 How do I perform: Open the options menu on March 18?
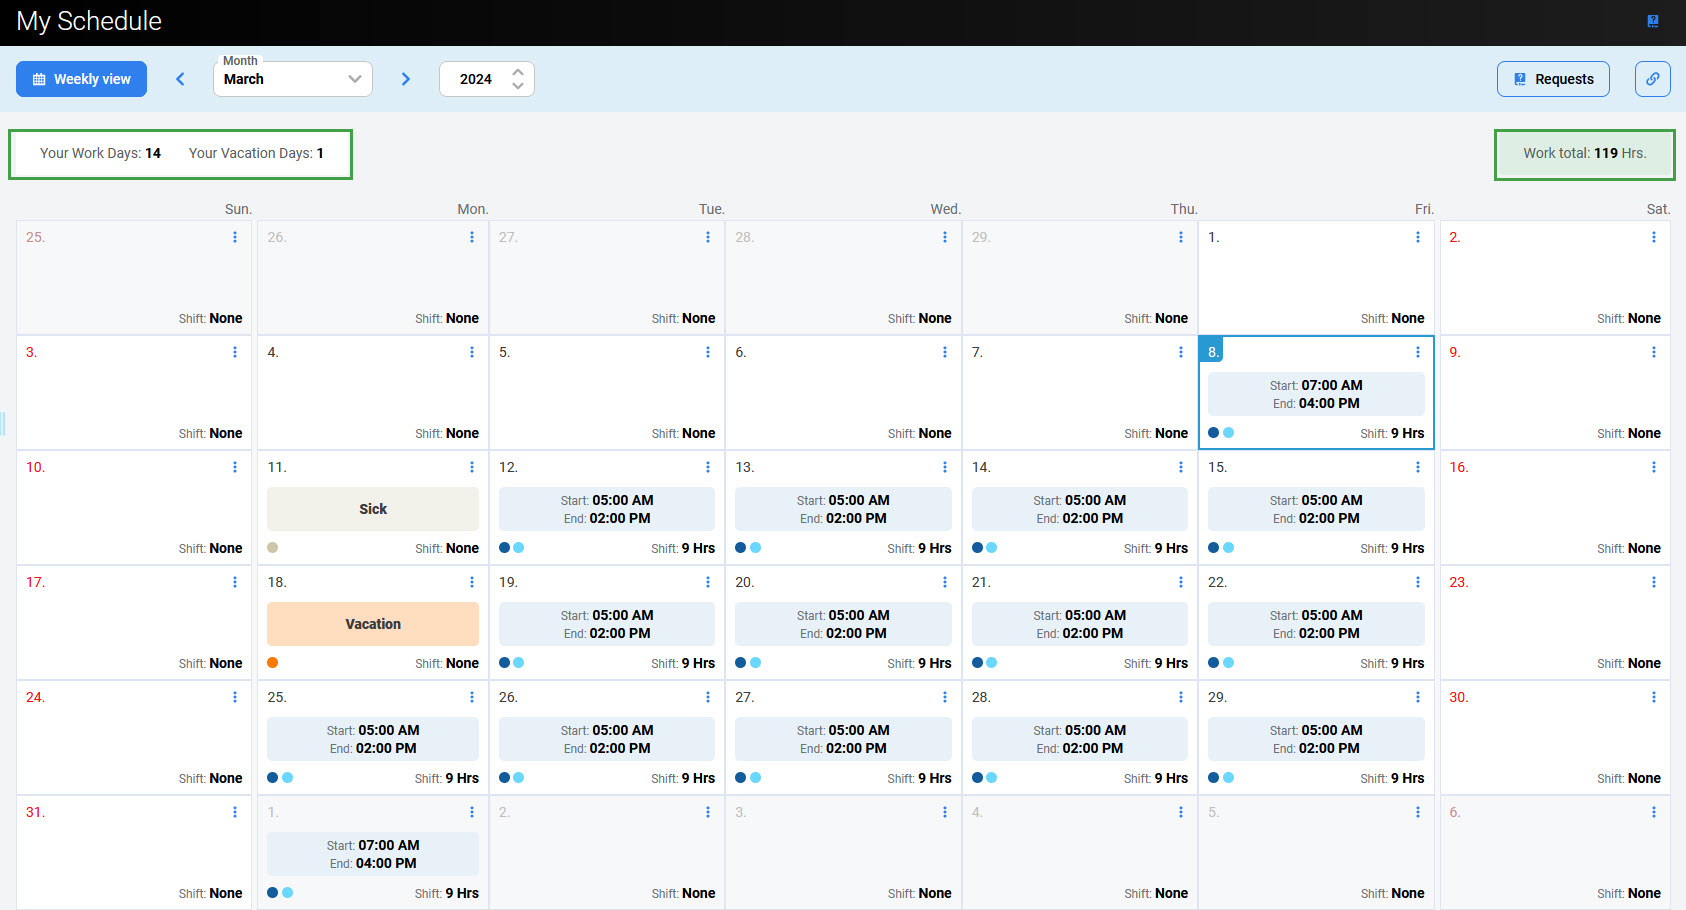pos(472,582)
